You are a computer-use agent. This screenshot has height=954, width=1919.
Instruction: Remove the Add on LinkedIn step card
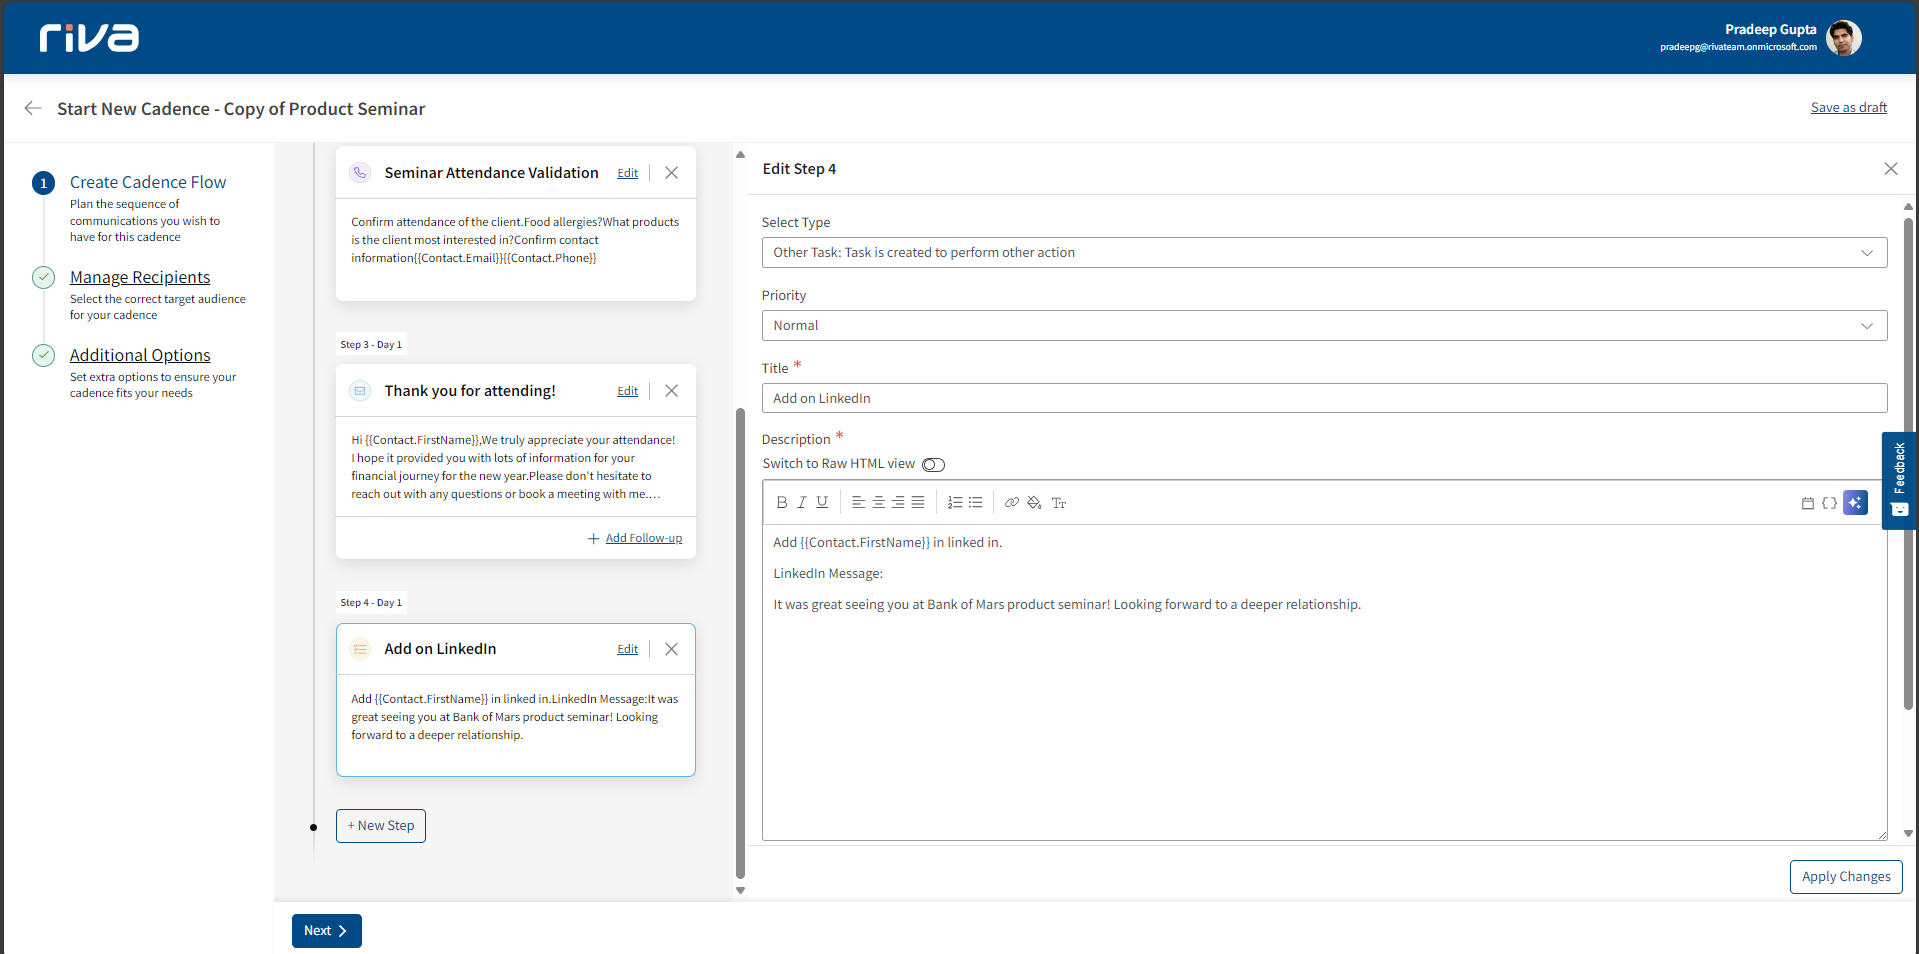pos(672,649)
